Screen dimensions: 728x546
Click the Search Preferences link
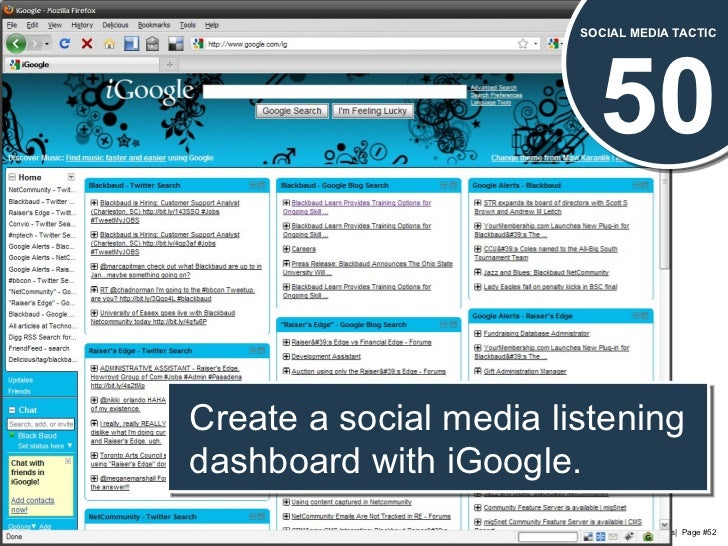coord(496,95)
